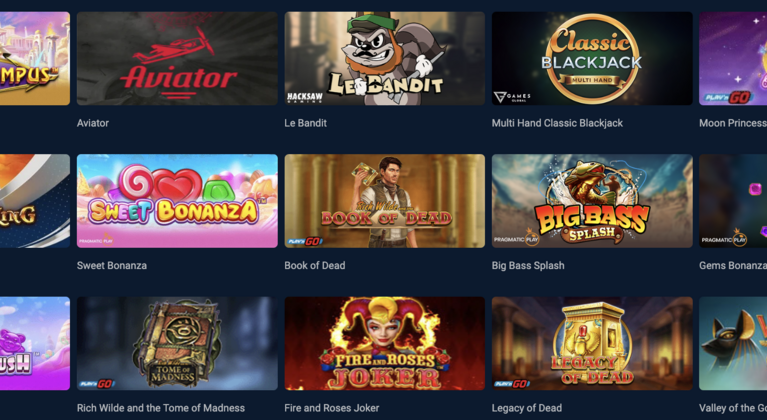The image size is (767, 420).
Task: Click the Aviator title text
Action: click(x=93, y=123)
